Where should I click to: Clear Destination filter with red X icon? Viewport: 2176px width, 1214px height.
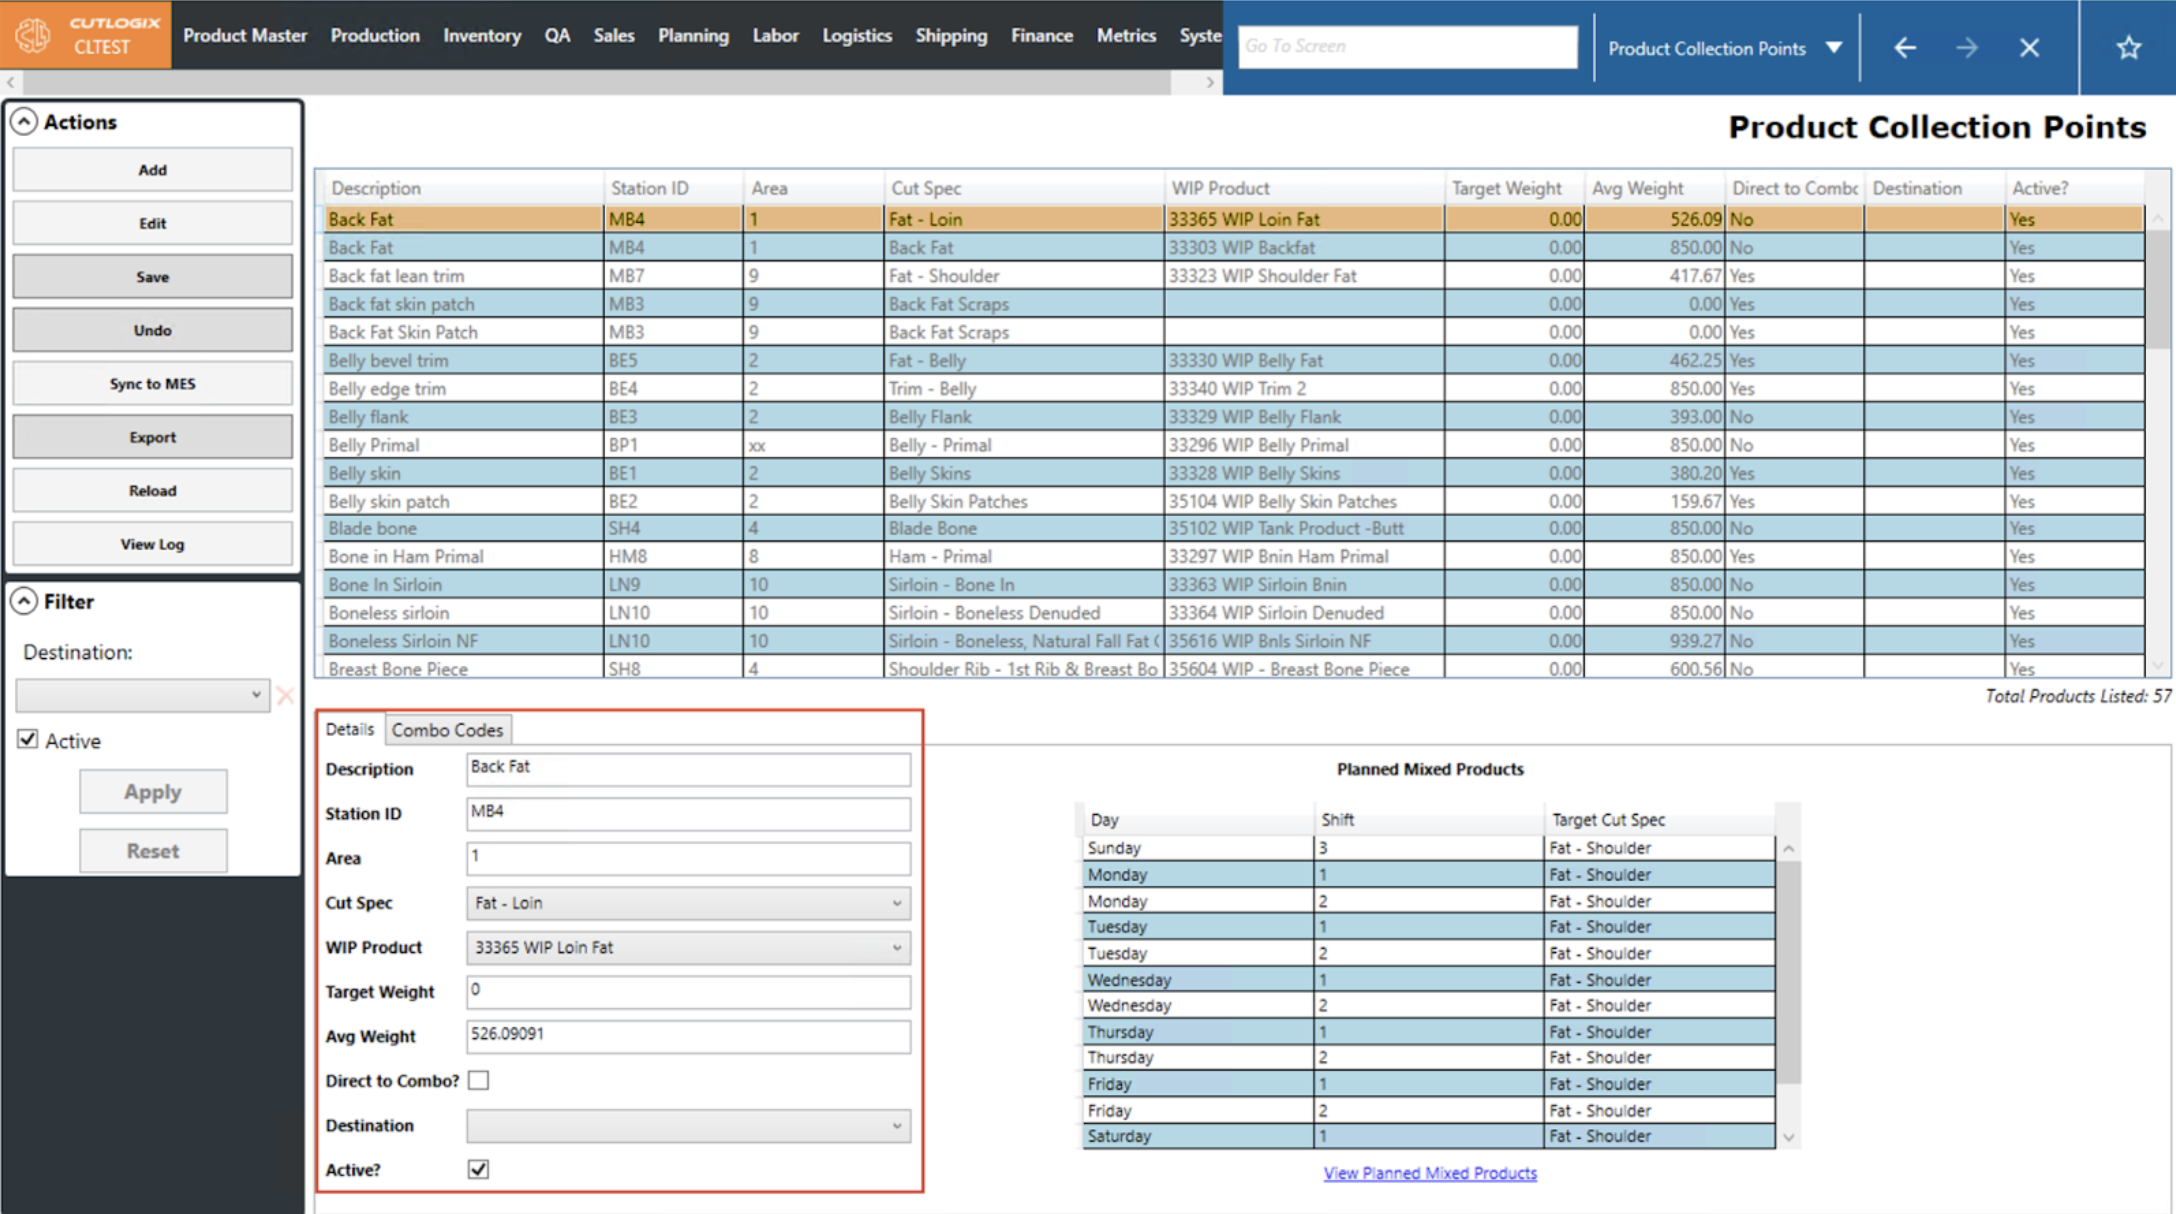[x=285, y=695]
